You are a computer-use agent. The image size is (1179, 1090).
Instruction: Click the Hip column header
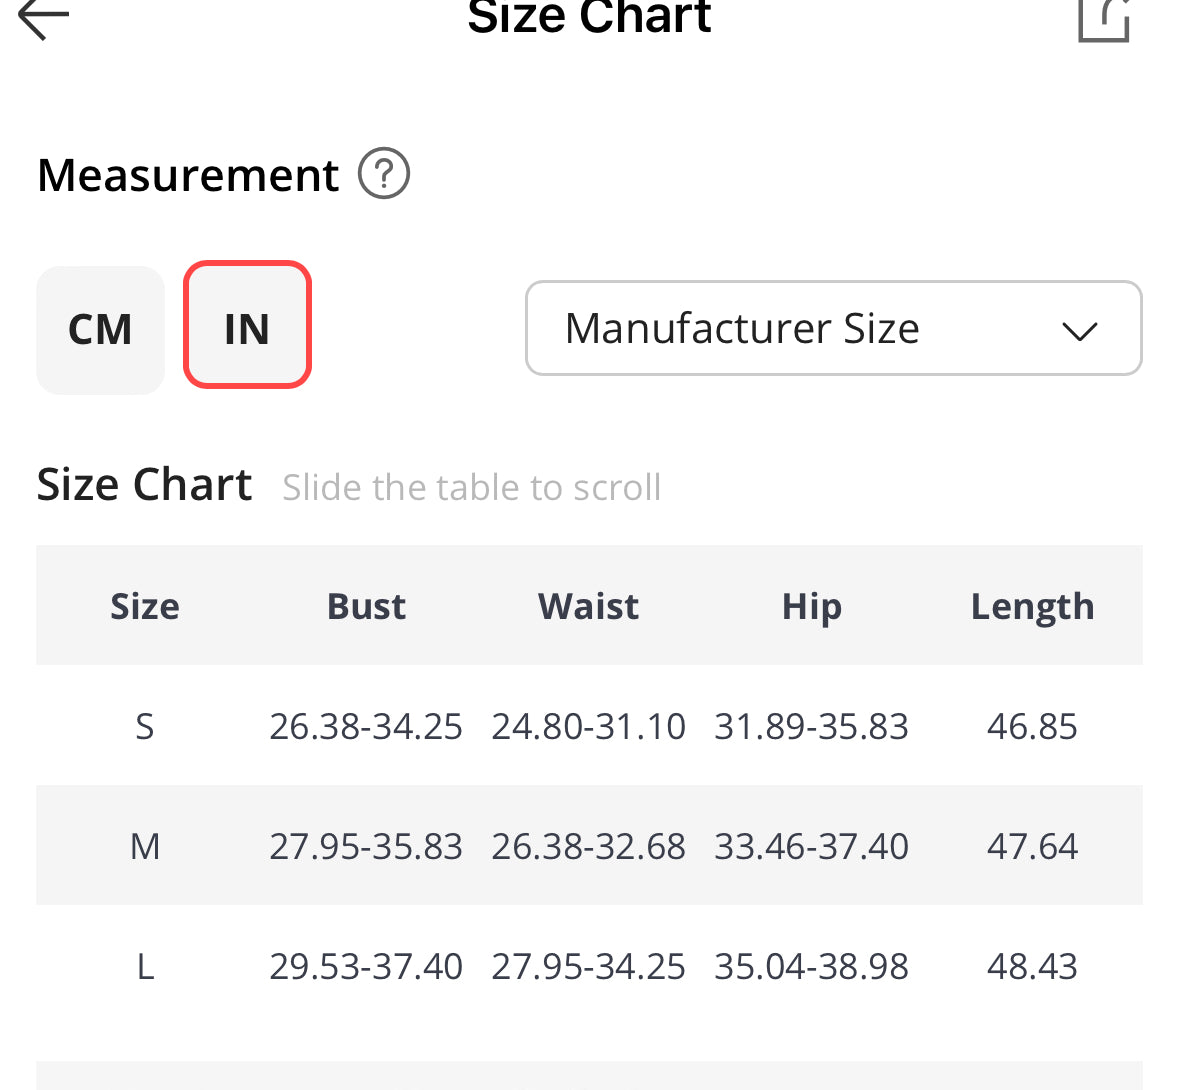(811, 606)
